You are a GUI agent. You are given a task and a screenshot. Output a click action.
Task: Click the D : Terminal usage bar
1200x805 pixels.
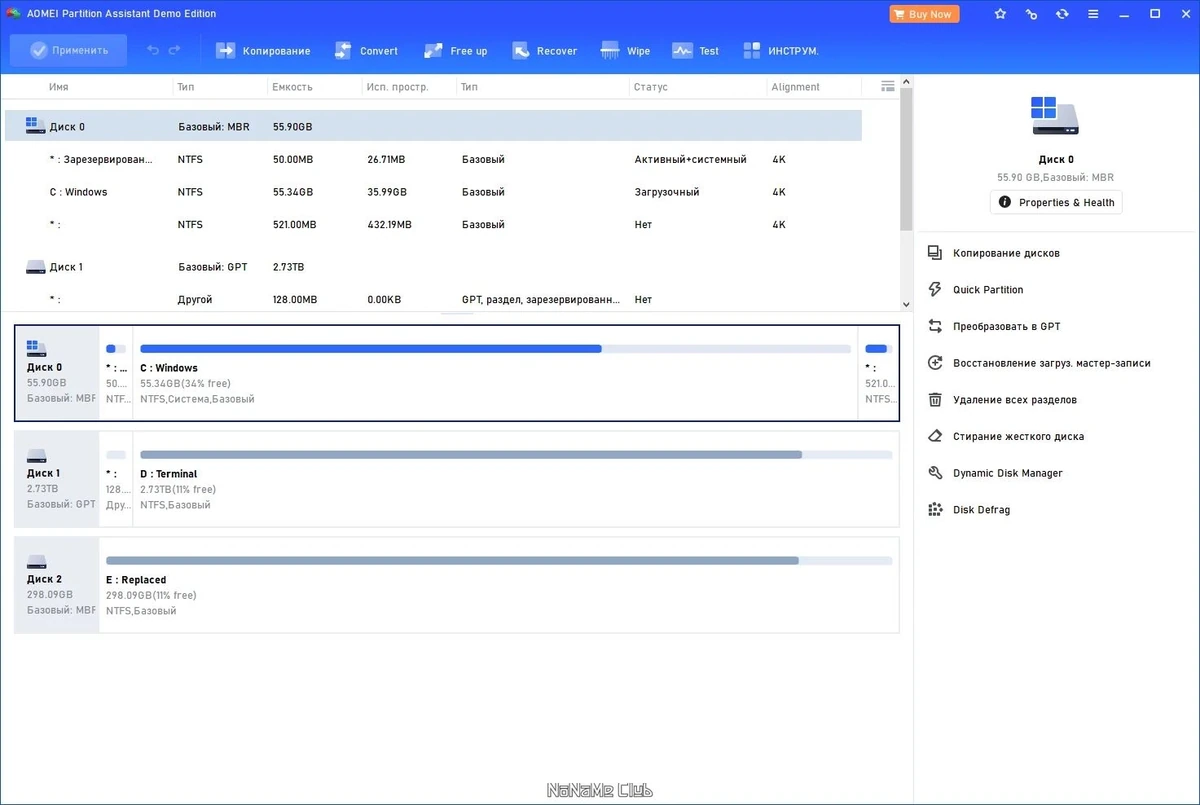(x=516, y=455)
